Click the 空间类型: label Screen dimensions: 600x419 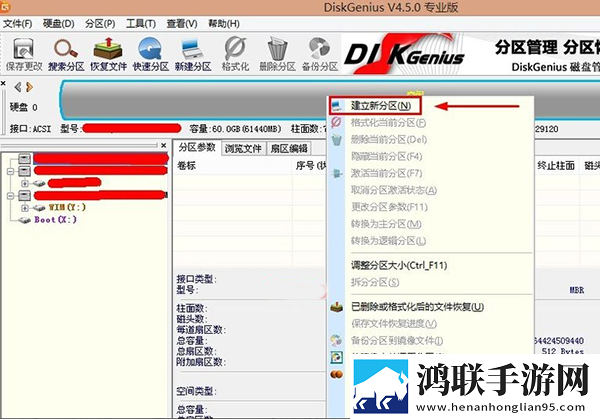197,391
